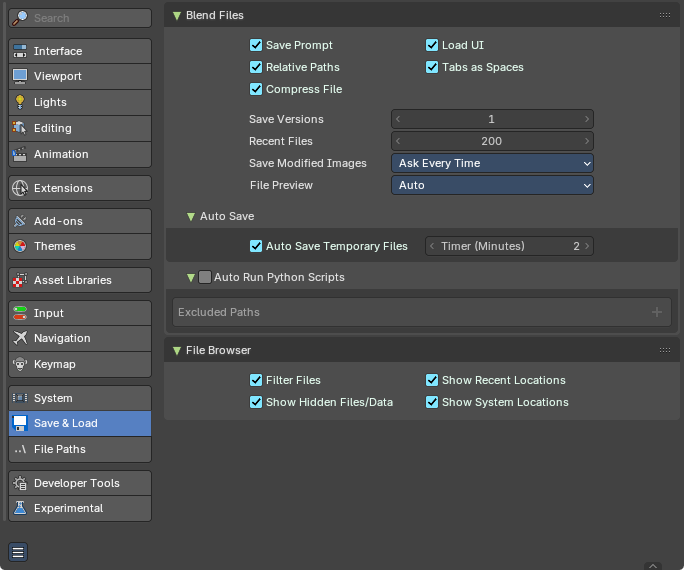The image size is (684, 570).
Task: Click the File Paths dots icon
Action: (20, 449)
